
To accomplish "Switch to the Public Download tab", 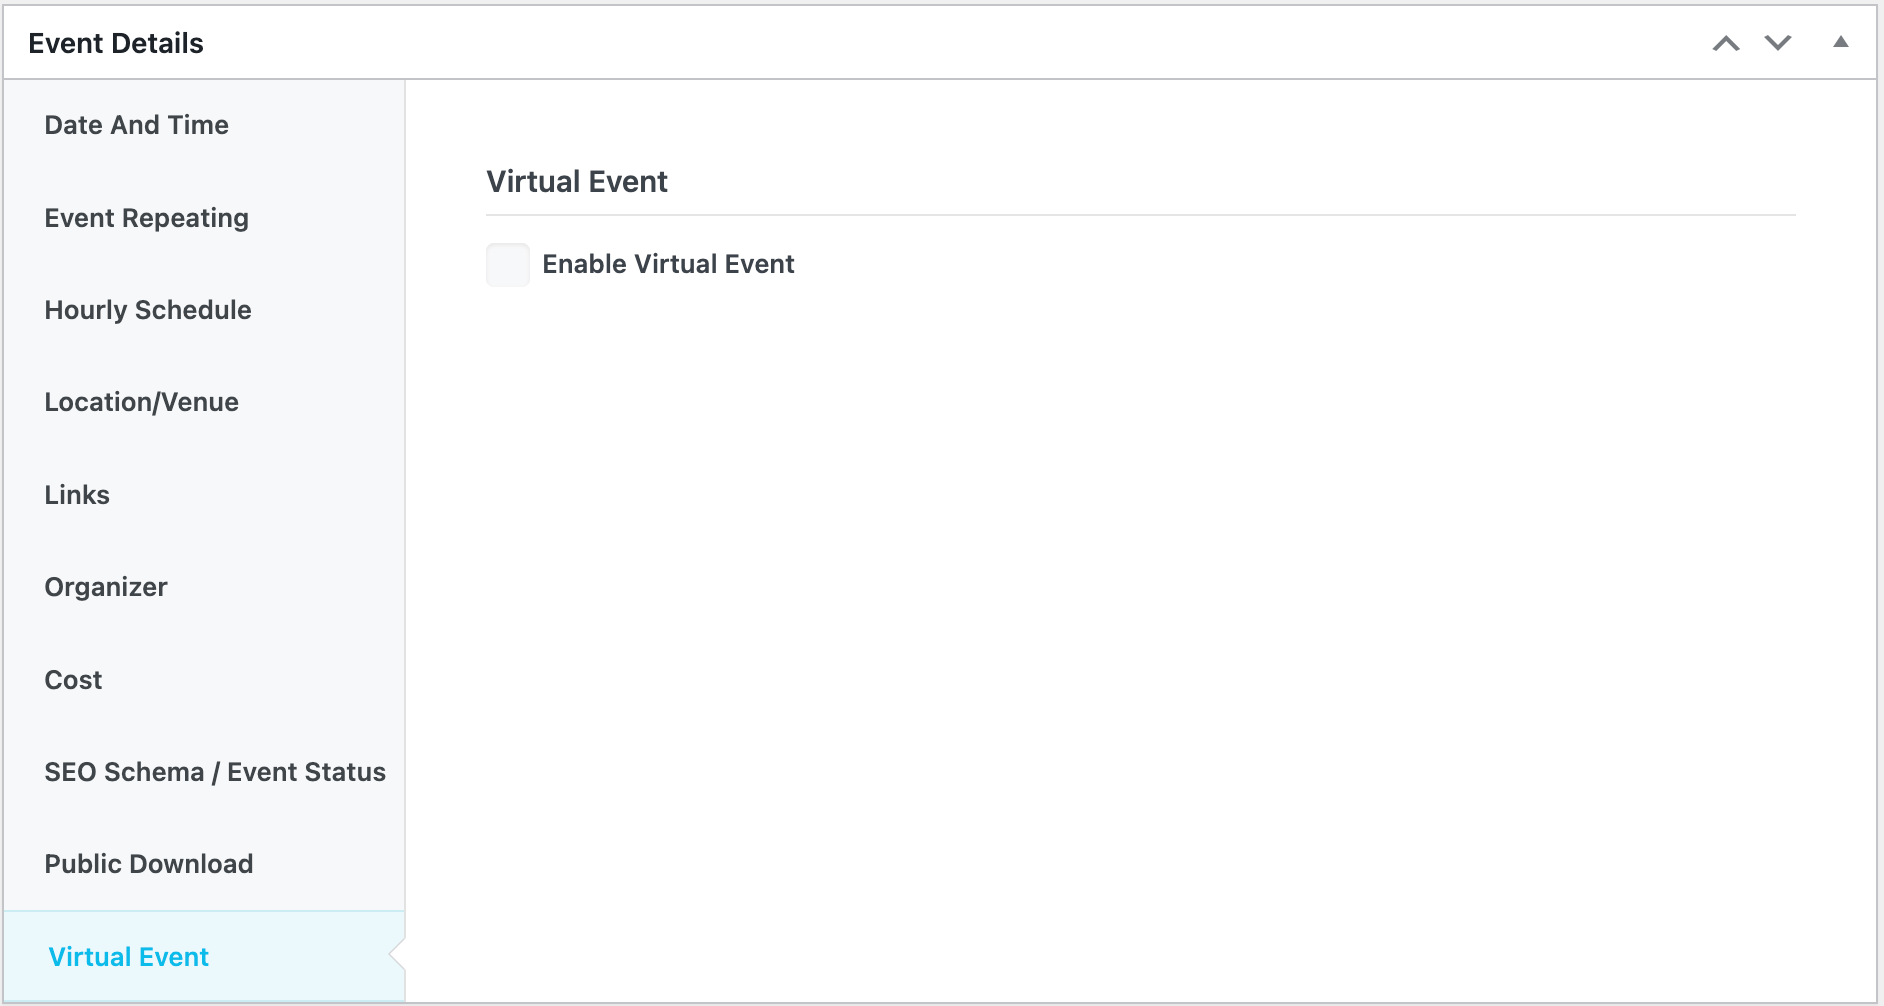I will 149,864.
